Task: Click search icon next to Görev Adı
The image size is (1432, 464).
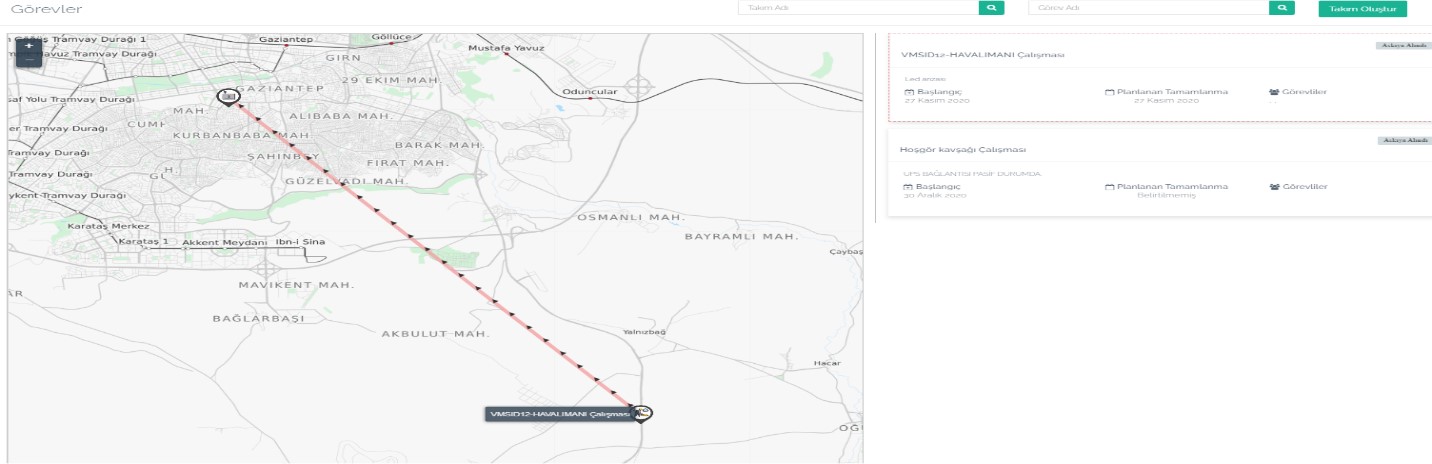Action: 1281,8
